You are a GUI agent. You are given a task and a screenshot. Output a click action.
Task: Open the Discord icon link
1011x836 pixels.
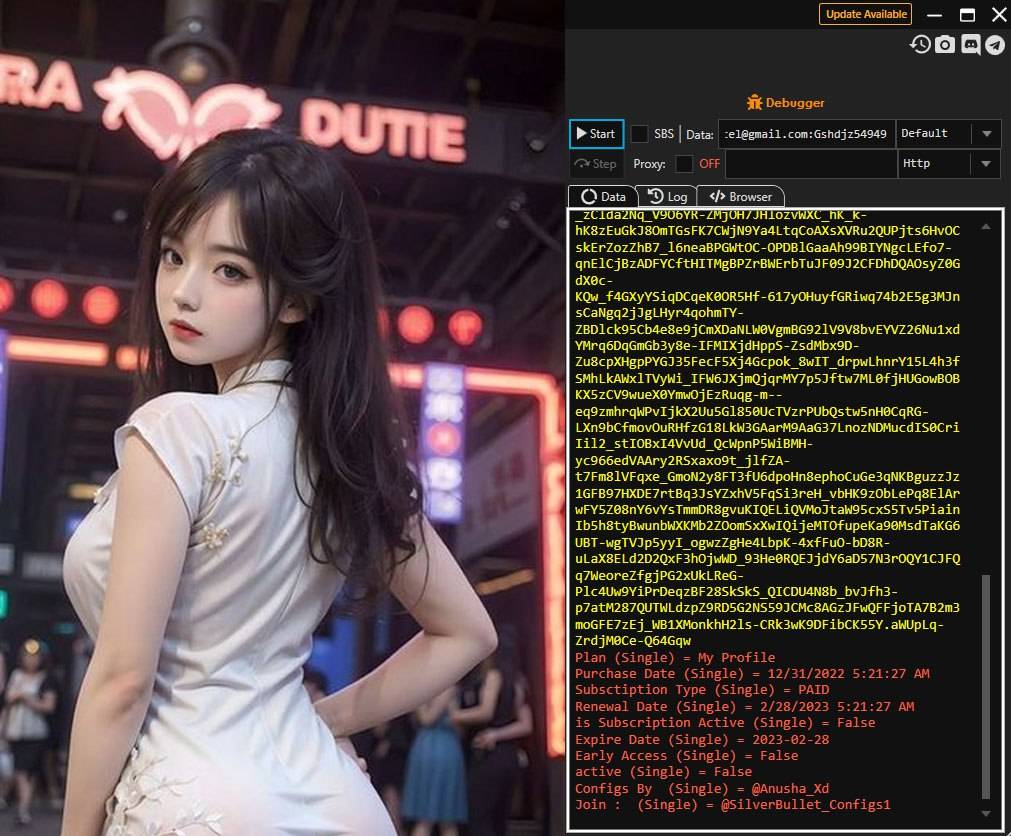(970, 44)
